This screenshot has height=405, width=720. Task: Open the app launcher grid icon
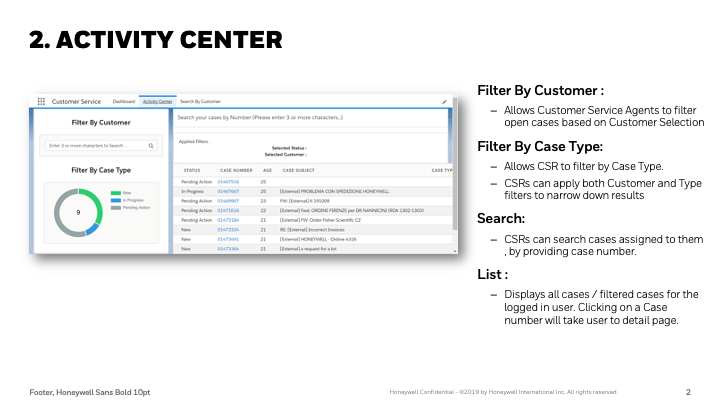pos(41,101)
